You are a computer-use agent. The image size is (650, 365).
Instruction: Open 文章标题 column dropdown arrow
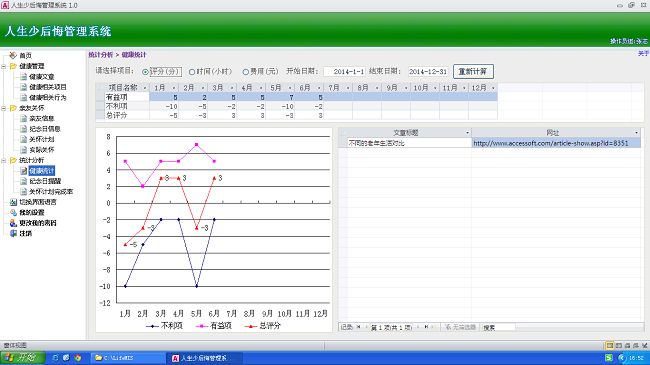(467, 133)
